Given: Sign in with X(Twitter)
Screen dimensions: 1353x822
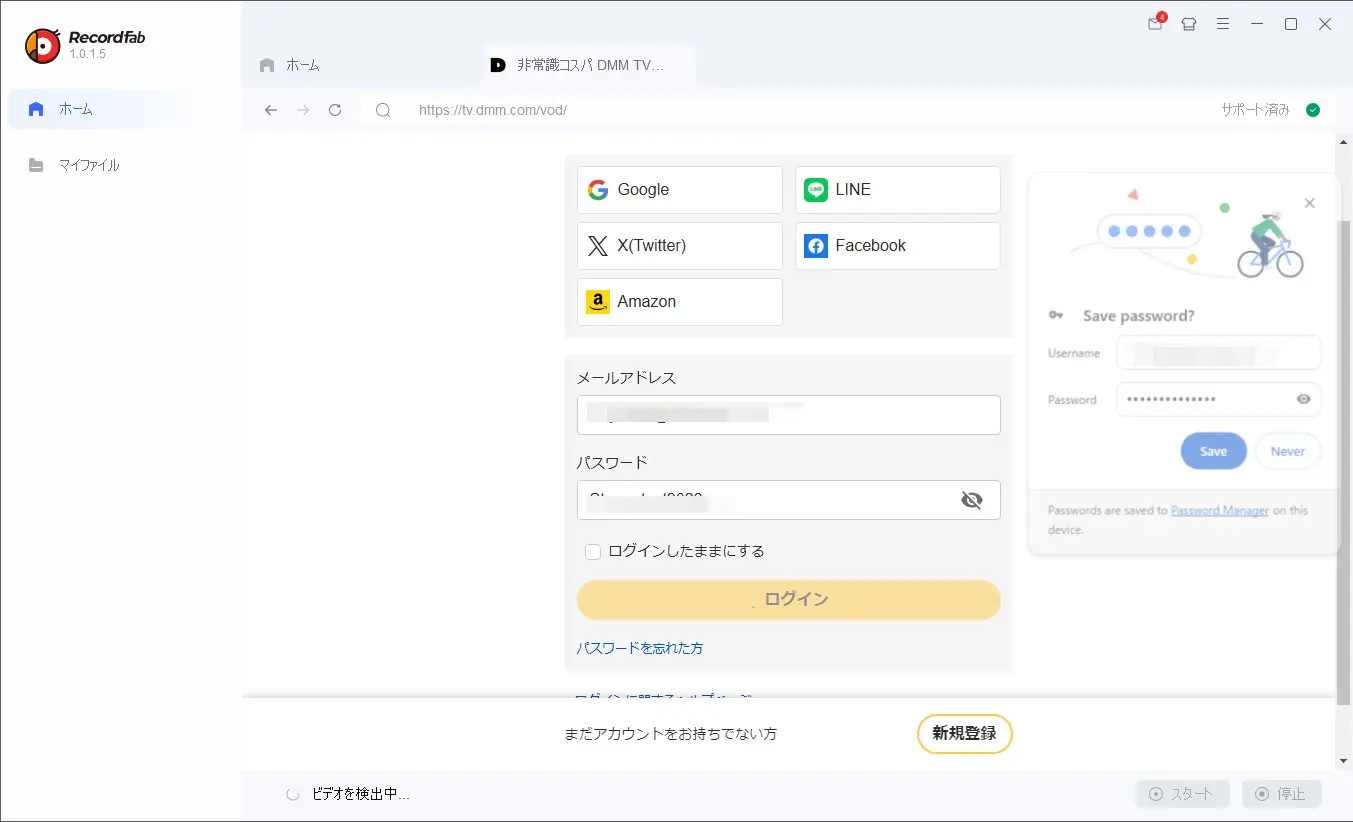Looking at the screenshot, I should 680,246.
